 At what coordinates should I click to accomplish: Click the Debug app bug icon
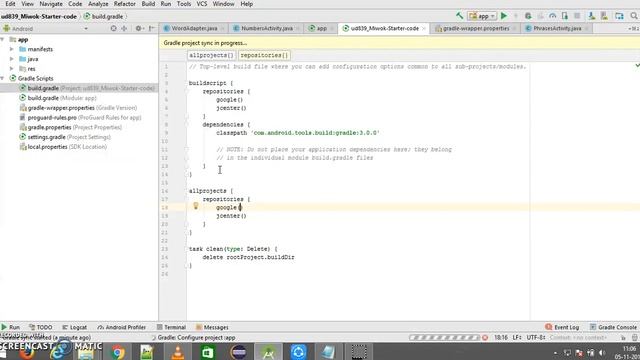pos(528,16)
